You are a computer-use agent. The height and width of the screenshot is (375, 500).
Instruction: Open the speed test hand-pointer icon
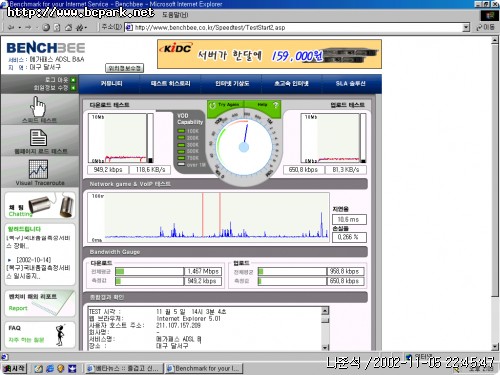click(x=37, y=106)
